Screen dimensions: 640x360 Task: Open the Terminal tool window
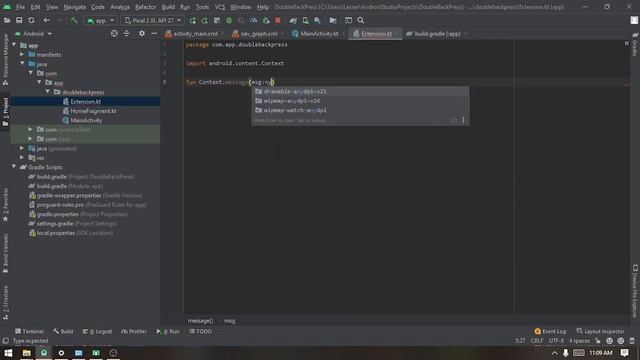pos(29,331)
